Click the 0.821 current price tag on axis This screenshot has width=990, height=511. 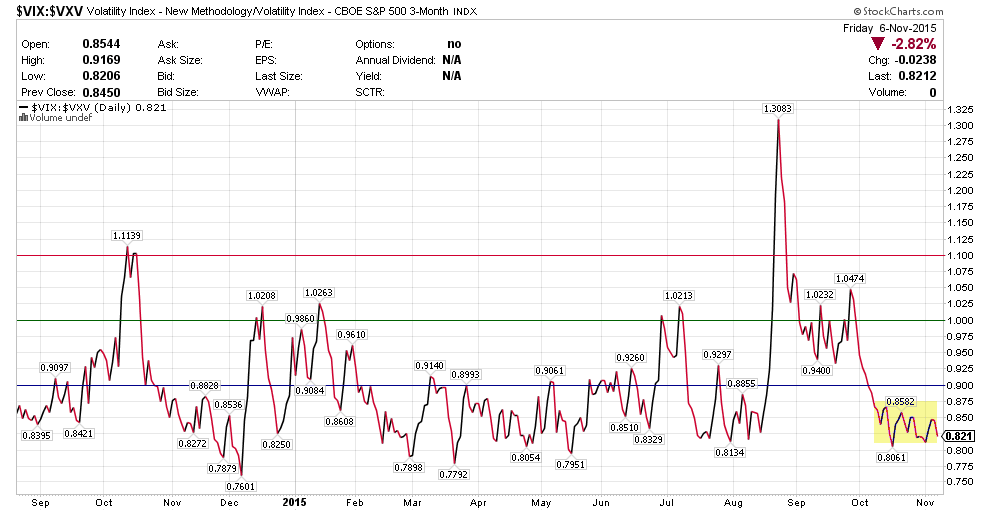click(x=959, y=436)
